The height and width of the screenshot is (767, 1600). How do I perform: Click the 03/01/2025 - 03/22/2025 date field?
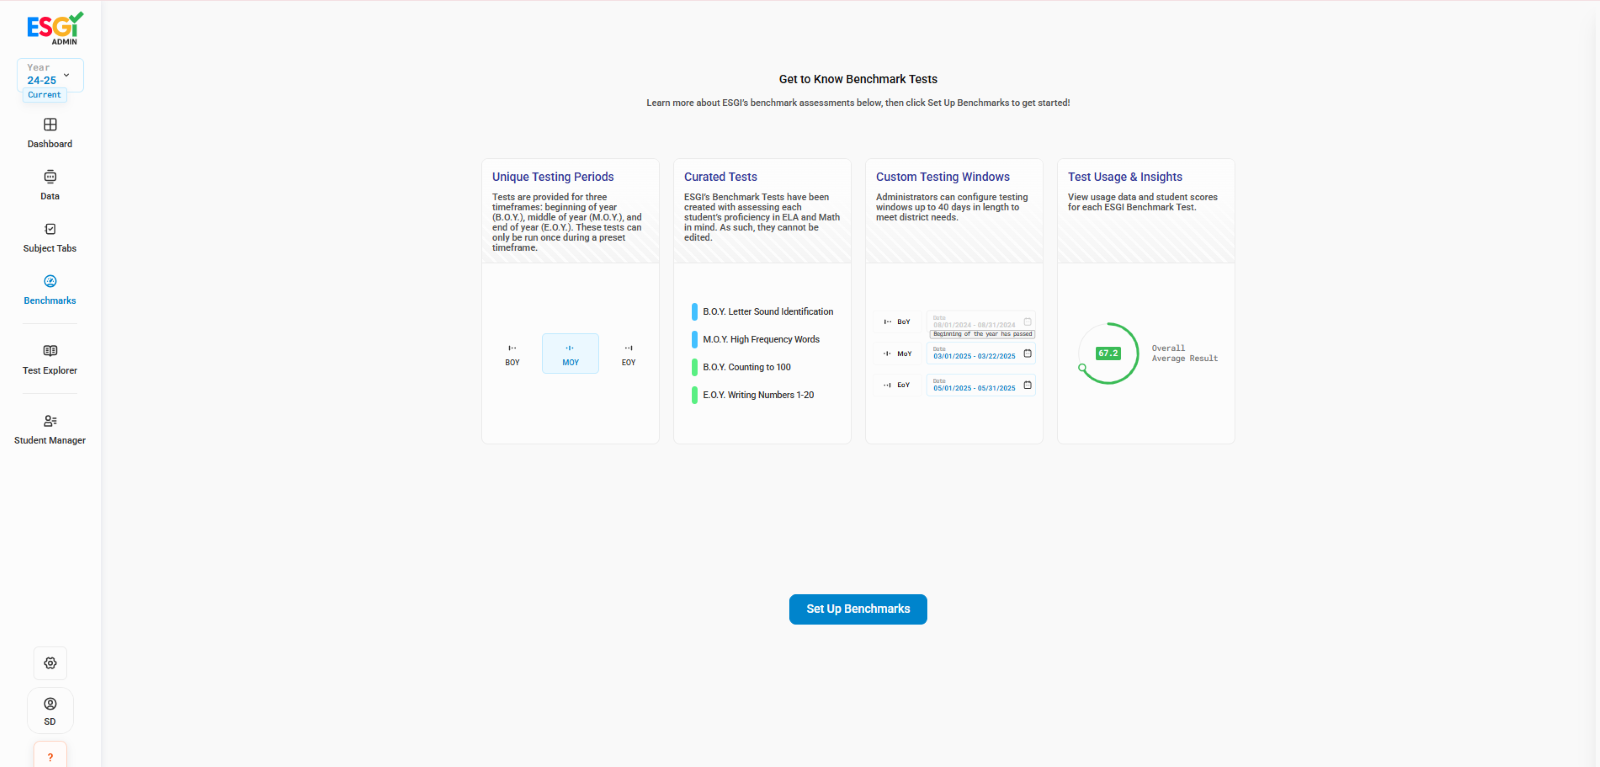click(x=981, y=354)
